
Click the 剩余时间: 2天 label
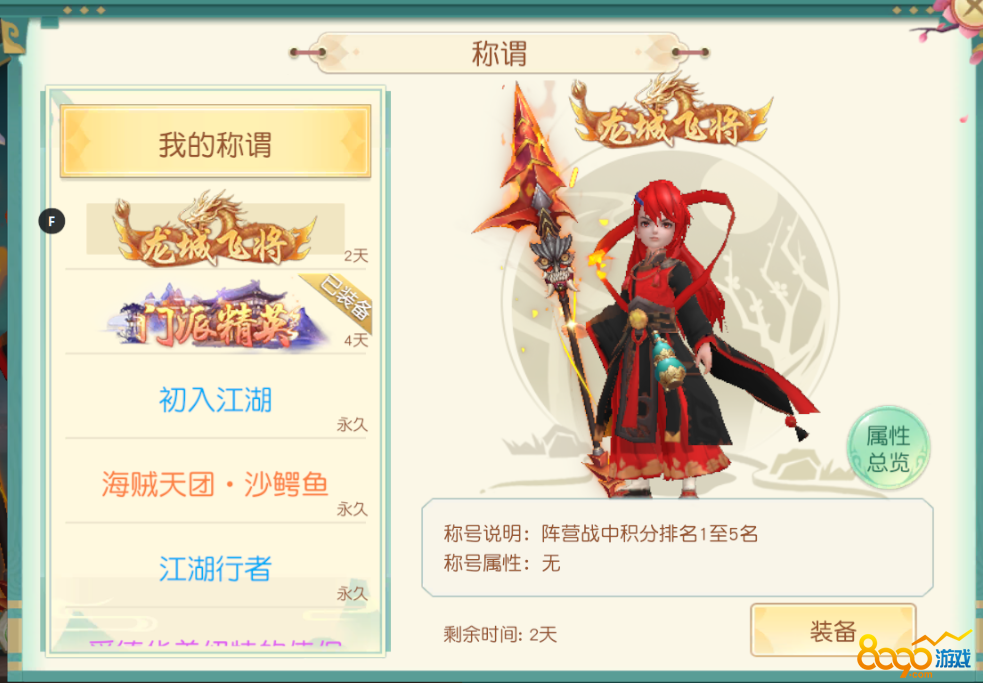(500, 634)
